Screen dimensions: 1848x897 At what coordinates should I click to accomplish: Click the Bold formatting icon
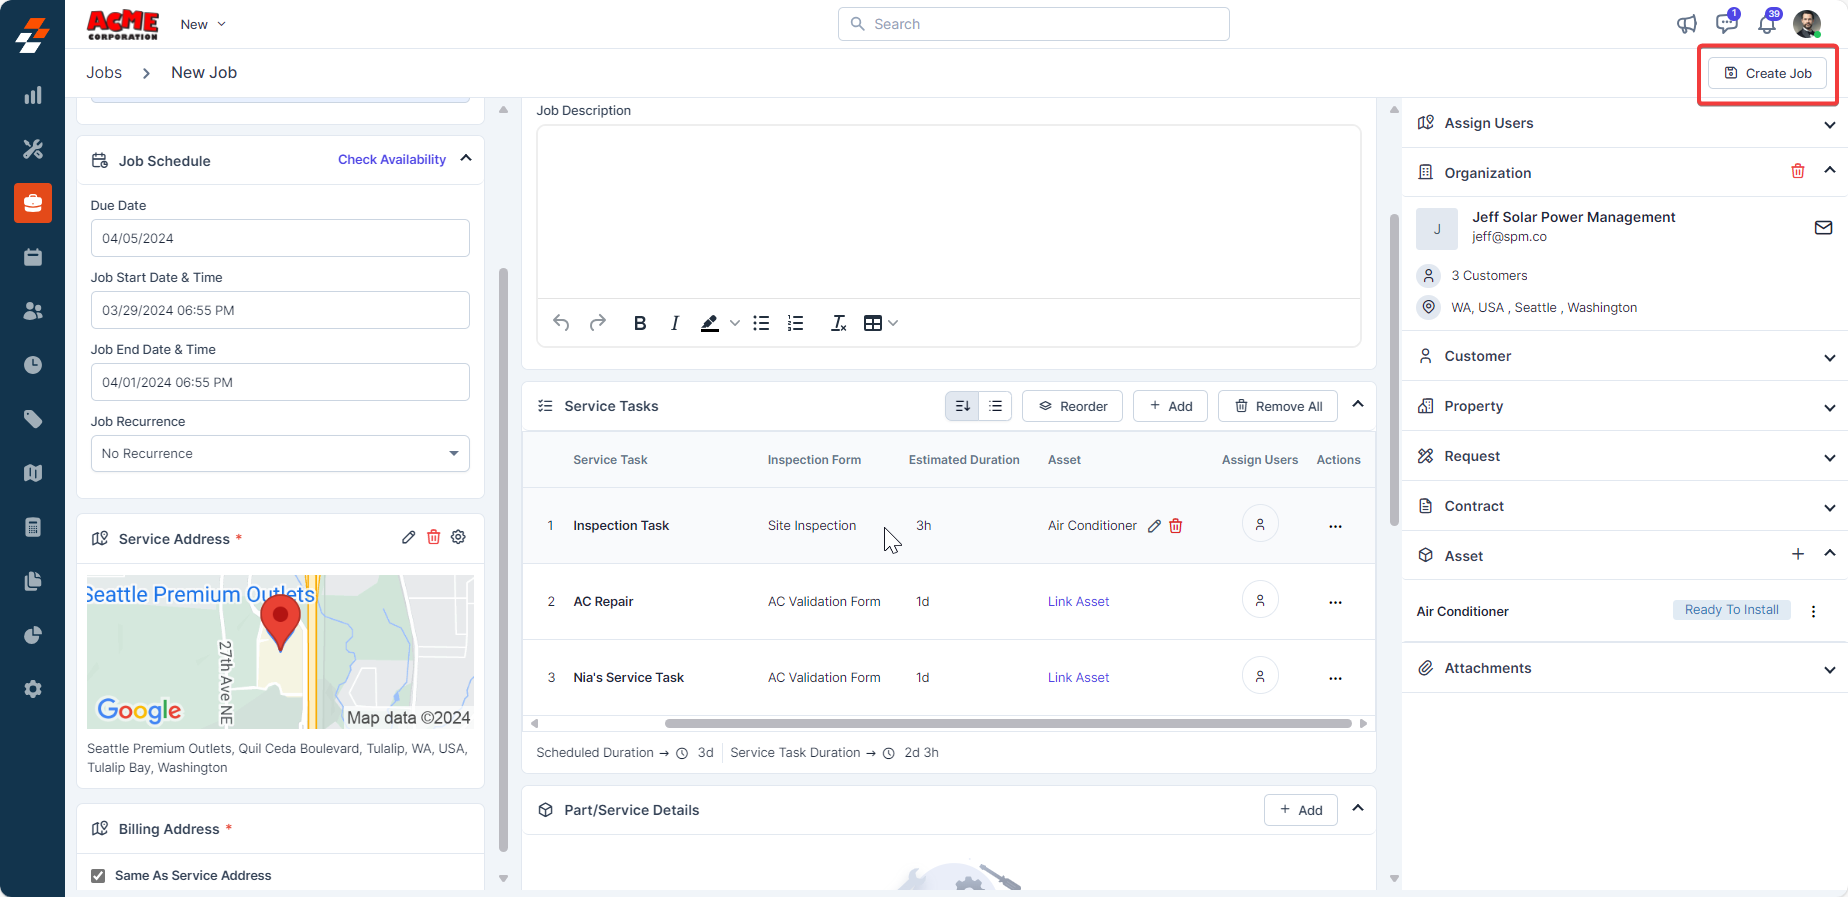(640, 323)
